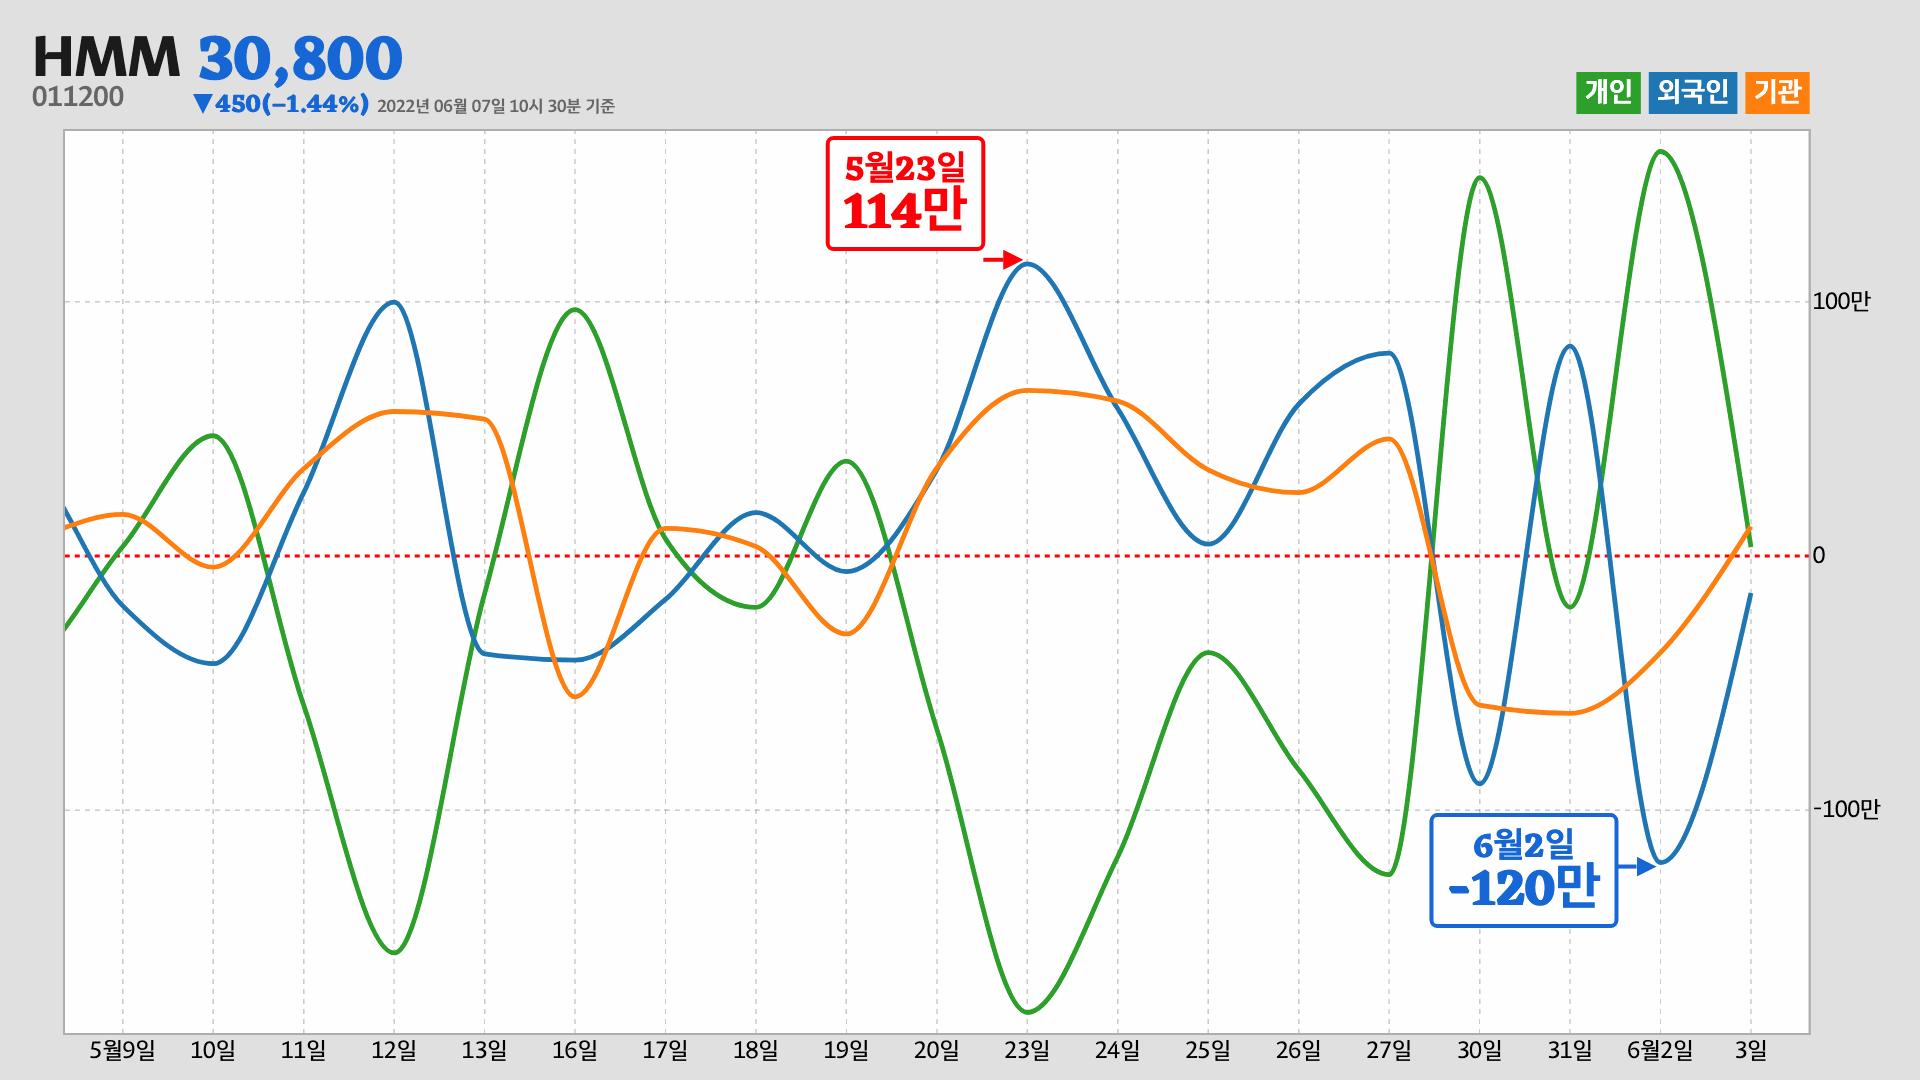Click the orange 기관 legend label

point(1777,93)
